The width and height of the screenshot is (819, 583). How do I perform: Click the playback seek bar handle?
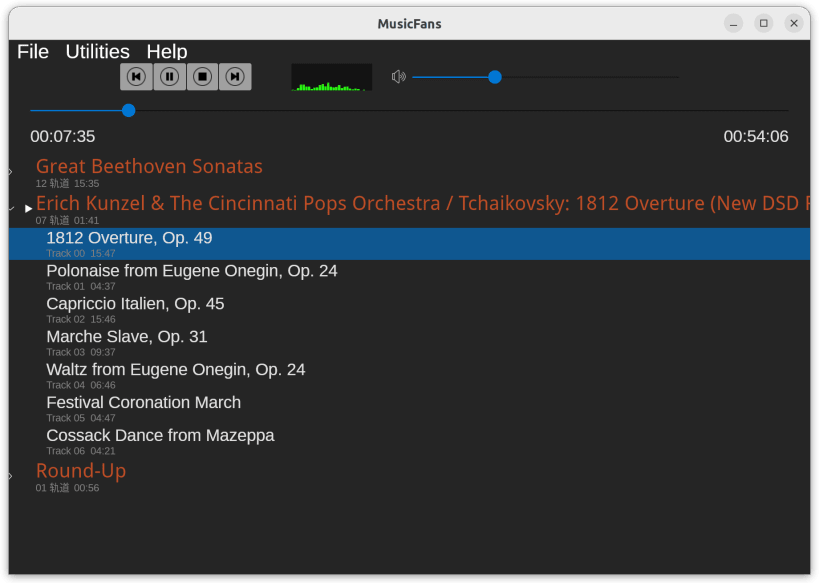point(128,110)
